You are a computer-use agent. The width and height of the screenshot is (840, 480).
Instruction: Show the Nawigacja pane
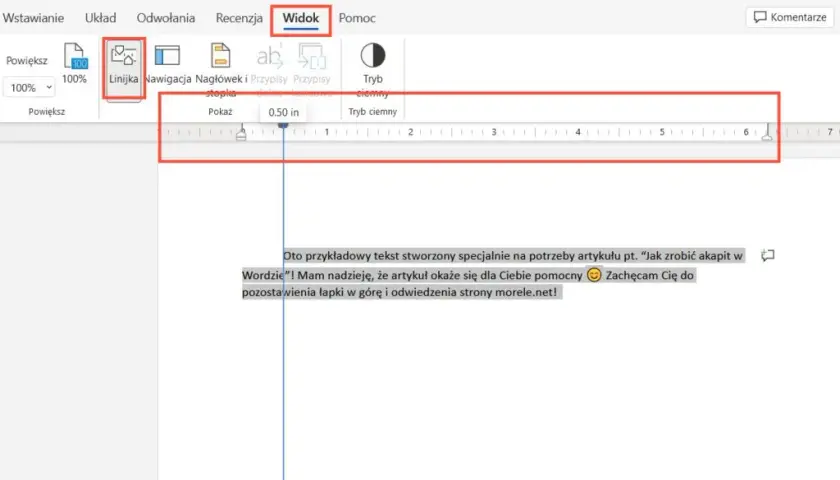[x=168, y=65]
